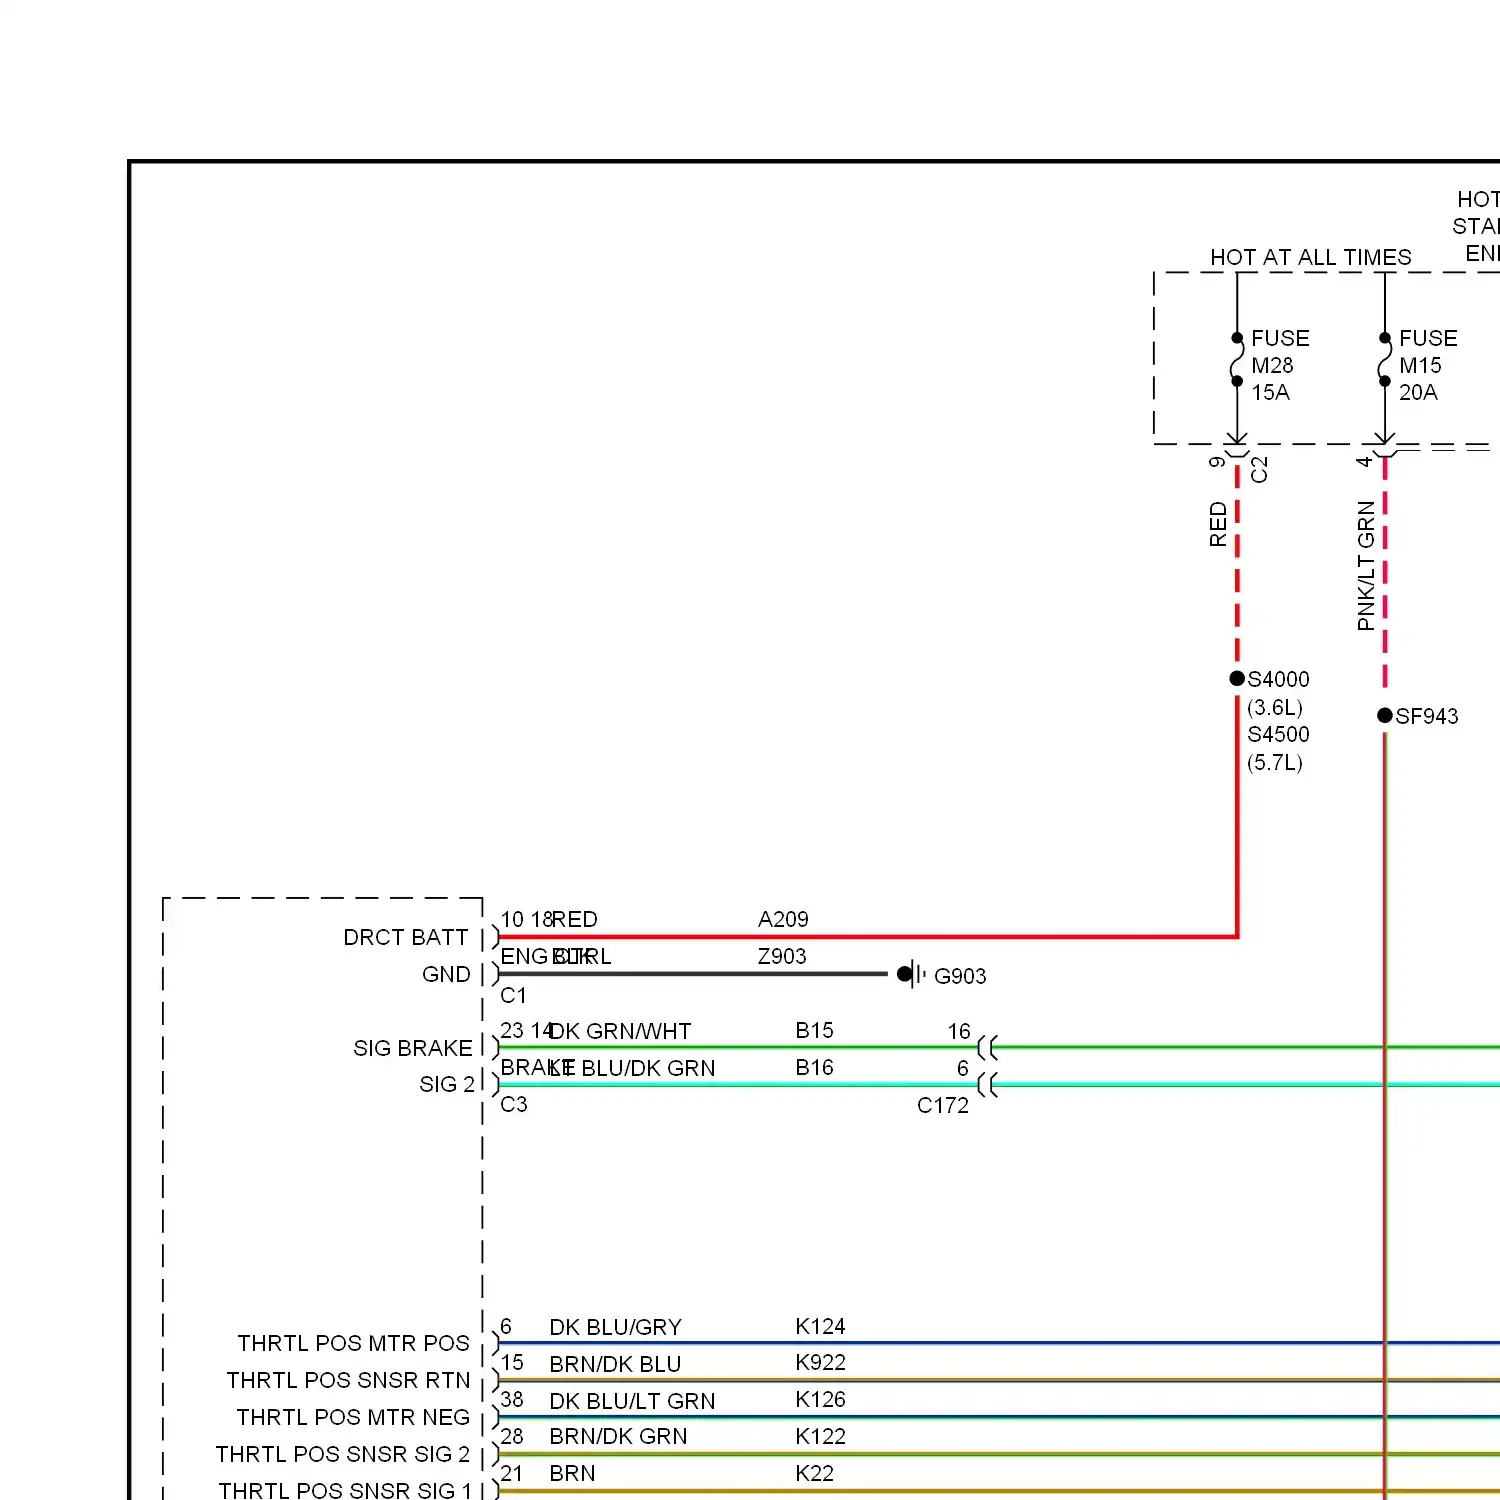Click the C3 connector label
This screenshot has height=1500, width=1500.
514,1104
